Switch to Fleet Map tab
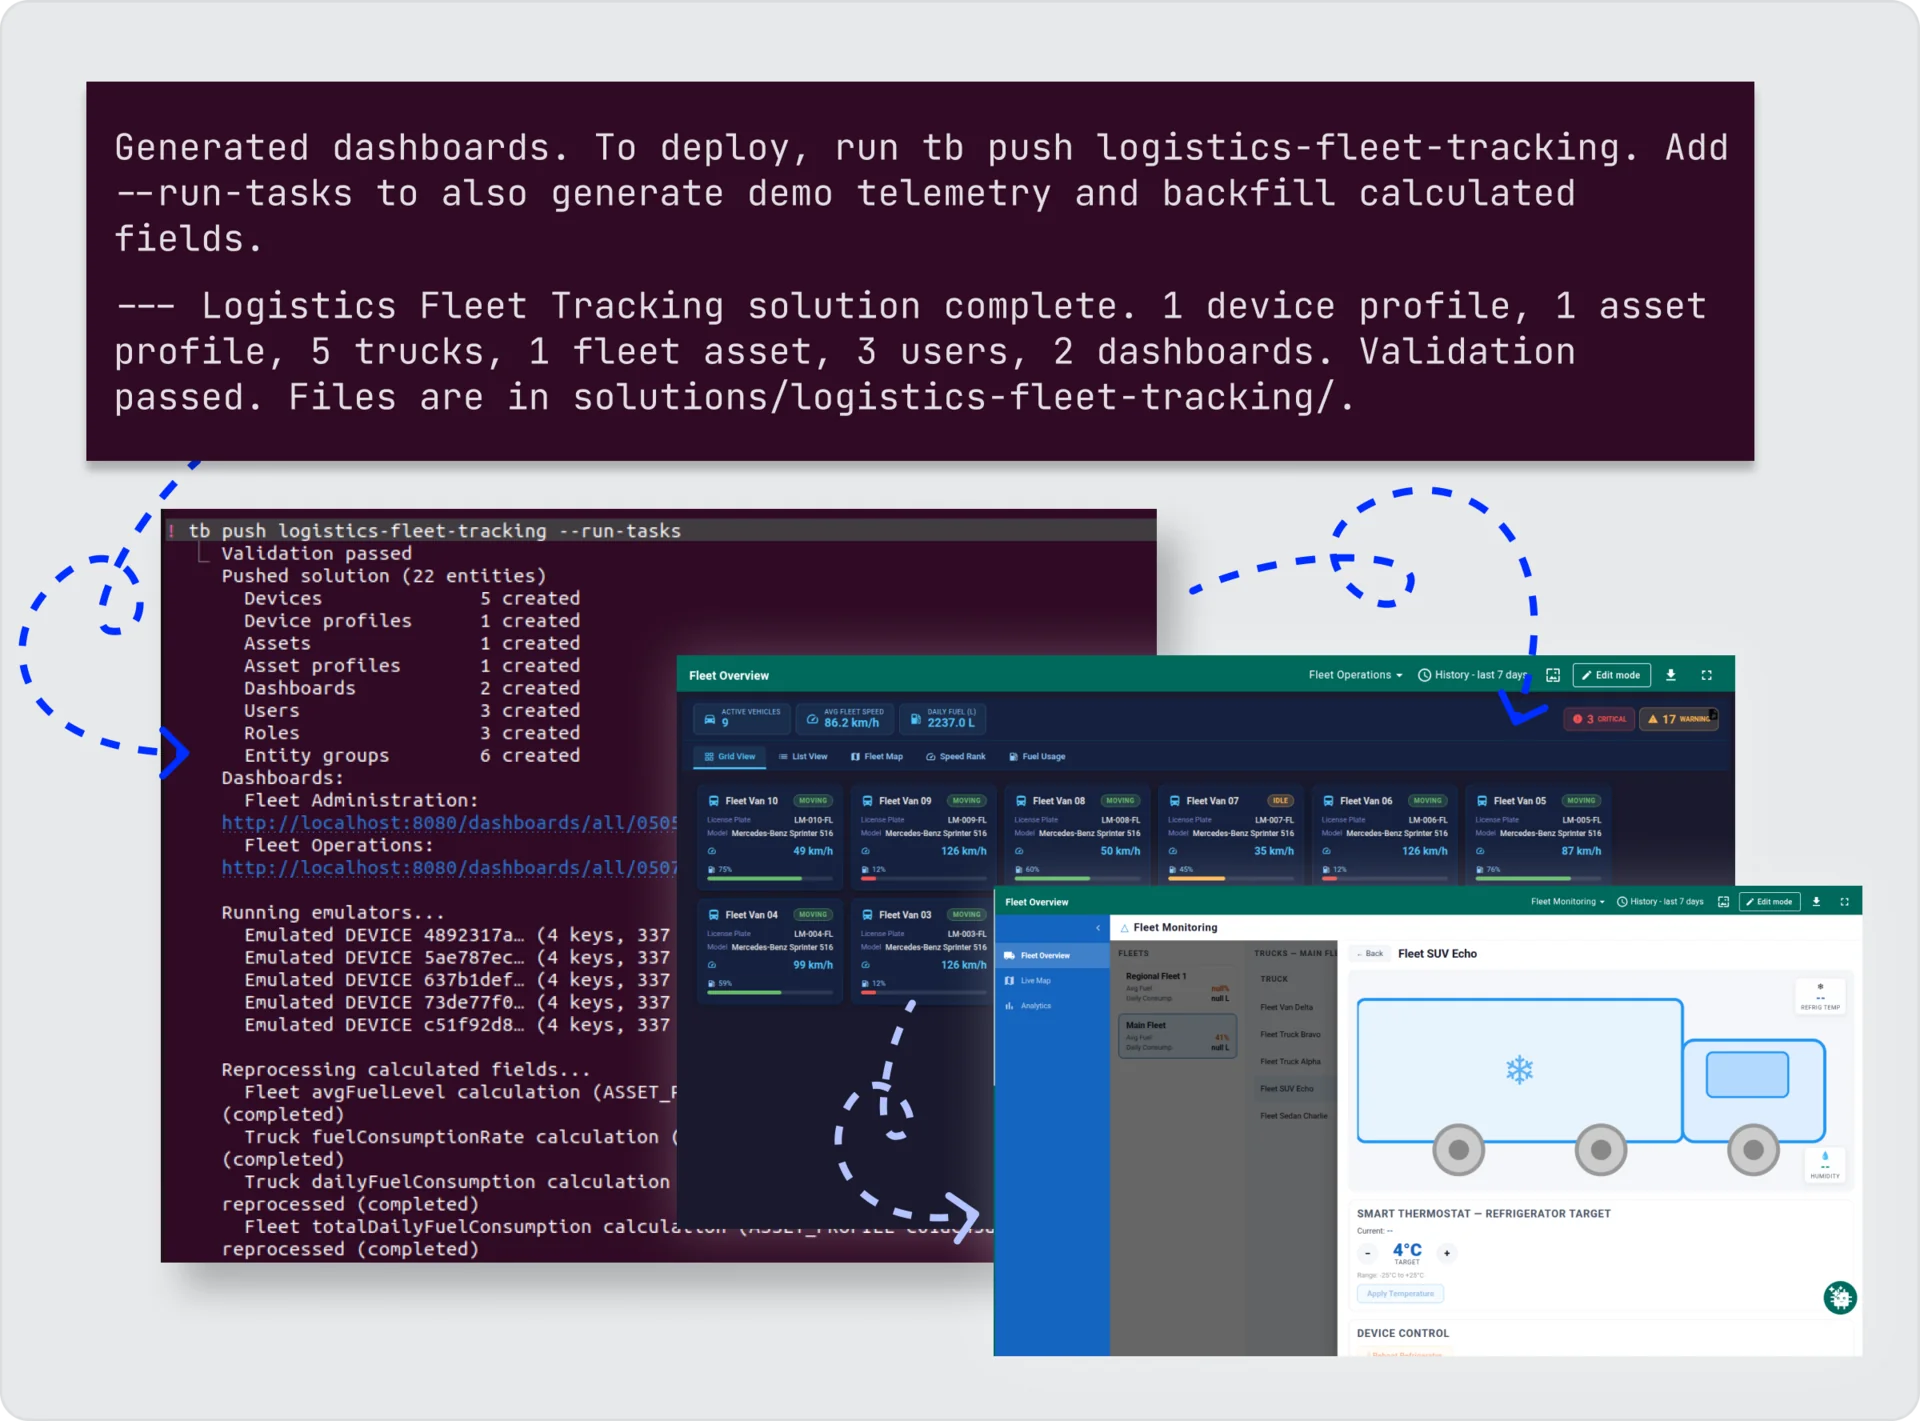Screen dimensions: 1920x1421 pyautogui.click(x=877, y=757)
